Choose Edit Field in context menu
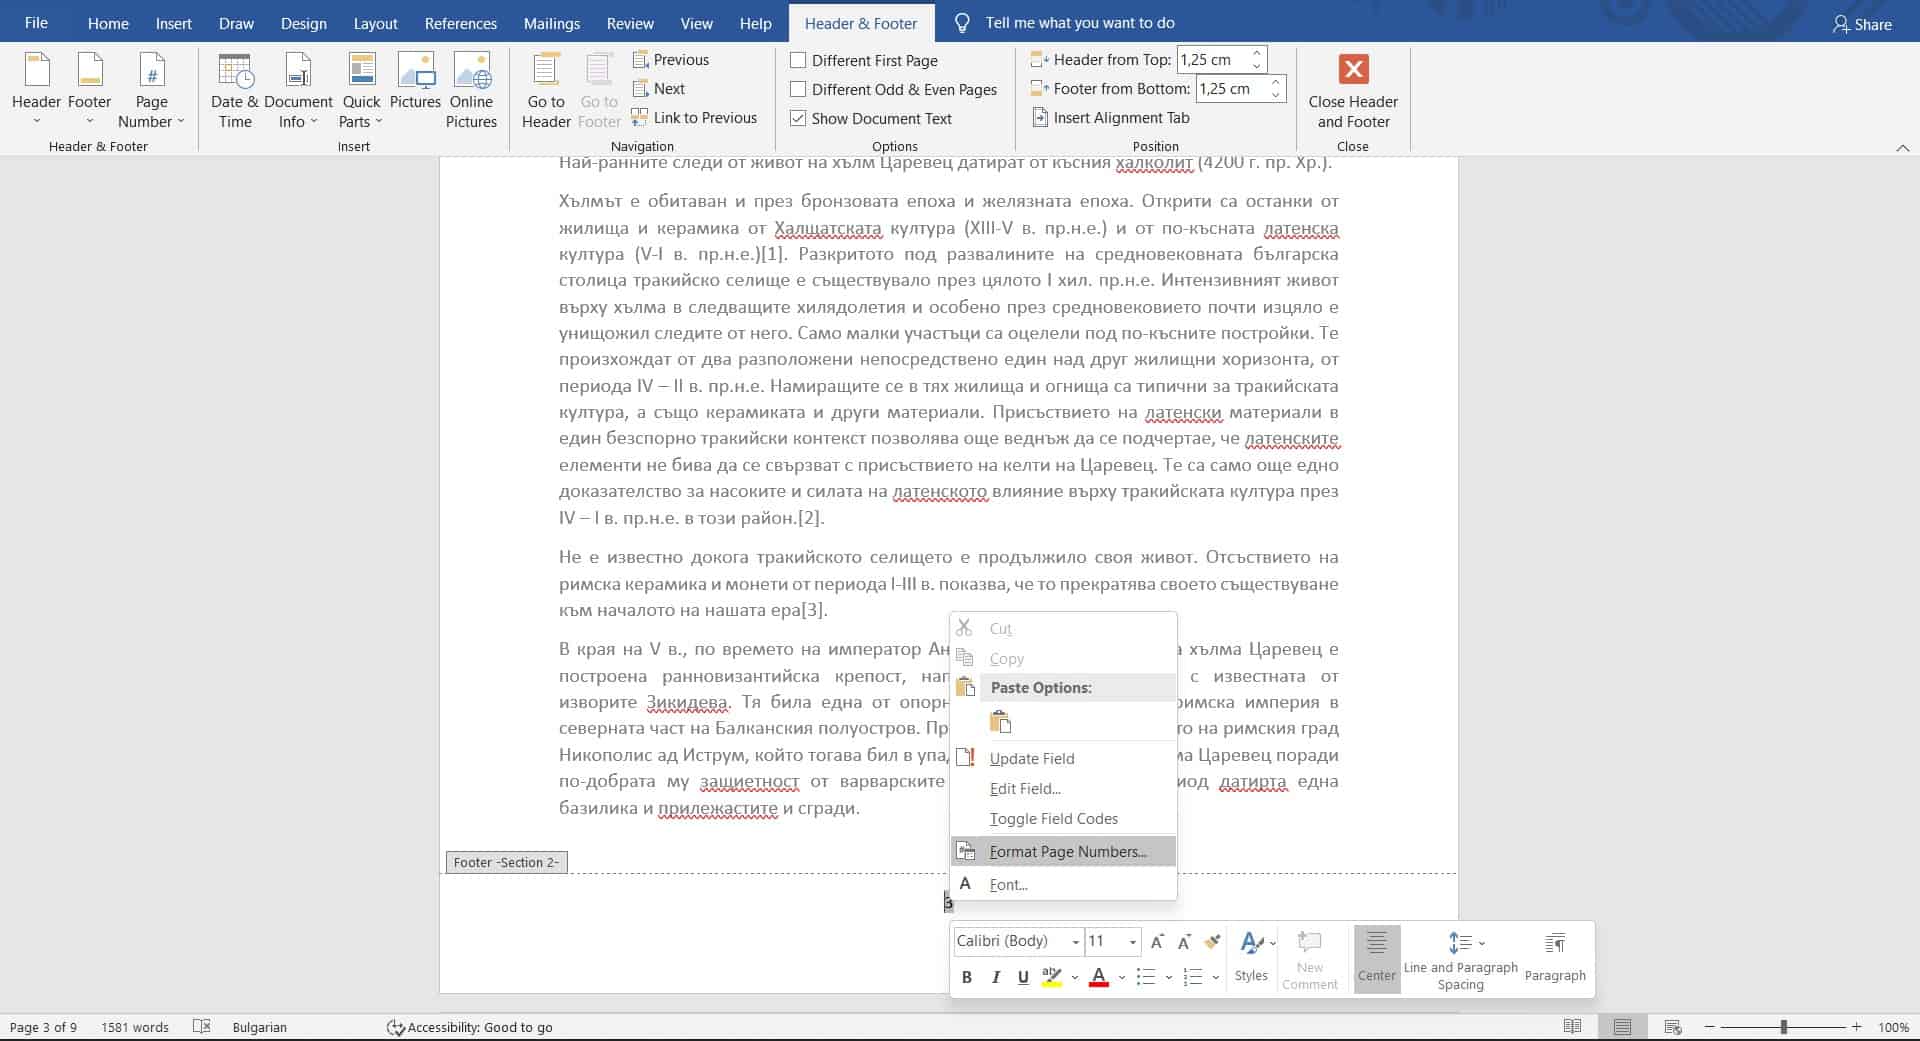Screen dimensions: 1920x1041 point(1063,788)
